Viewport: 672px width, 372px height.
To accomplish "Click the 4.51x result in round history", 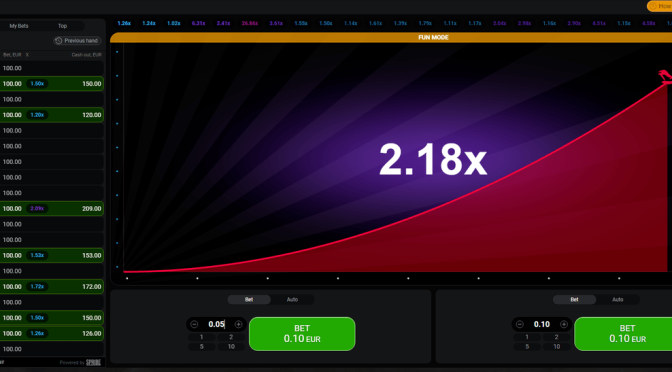I will pyautogui.click(x=599, y=23).
